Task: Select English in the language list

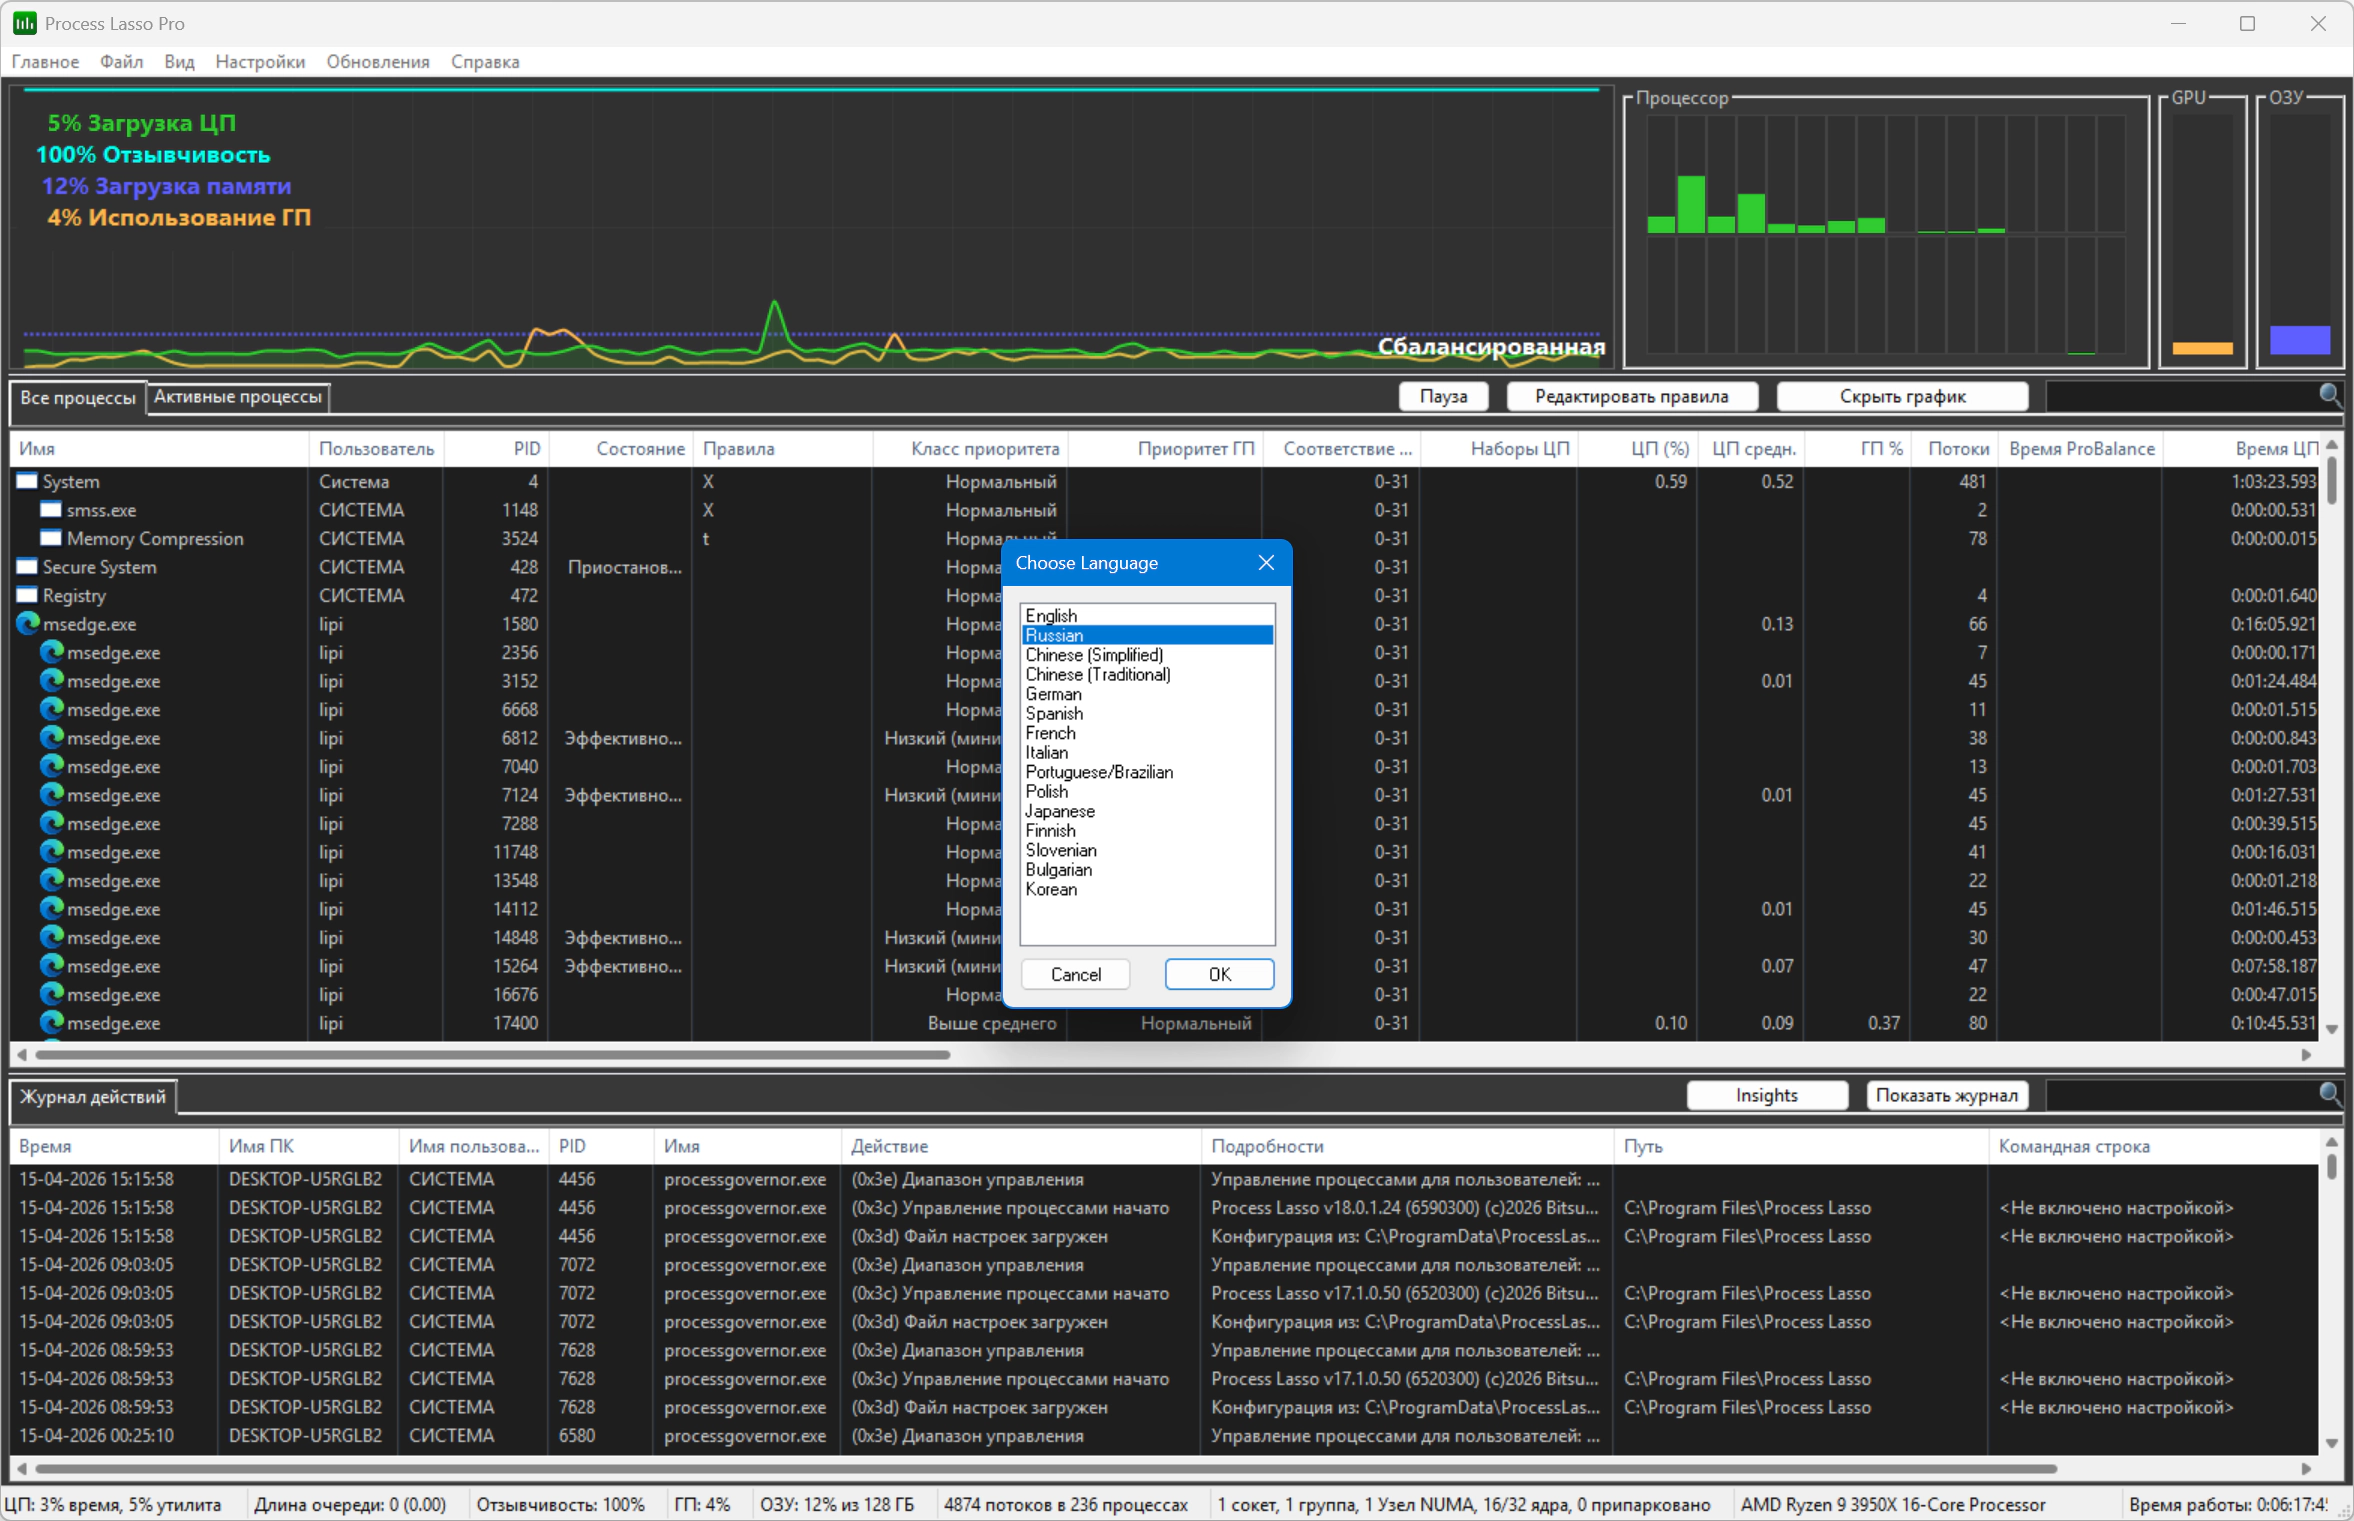Action: pyautogui.click(x=1051, y=616)
